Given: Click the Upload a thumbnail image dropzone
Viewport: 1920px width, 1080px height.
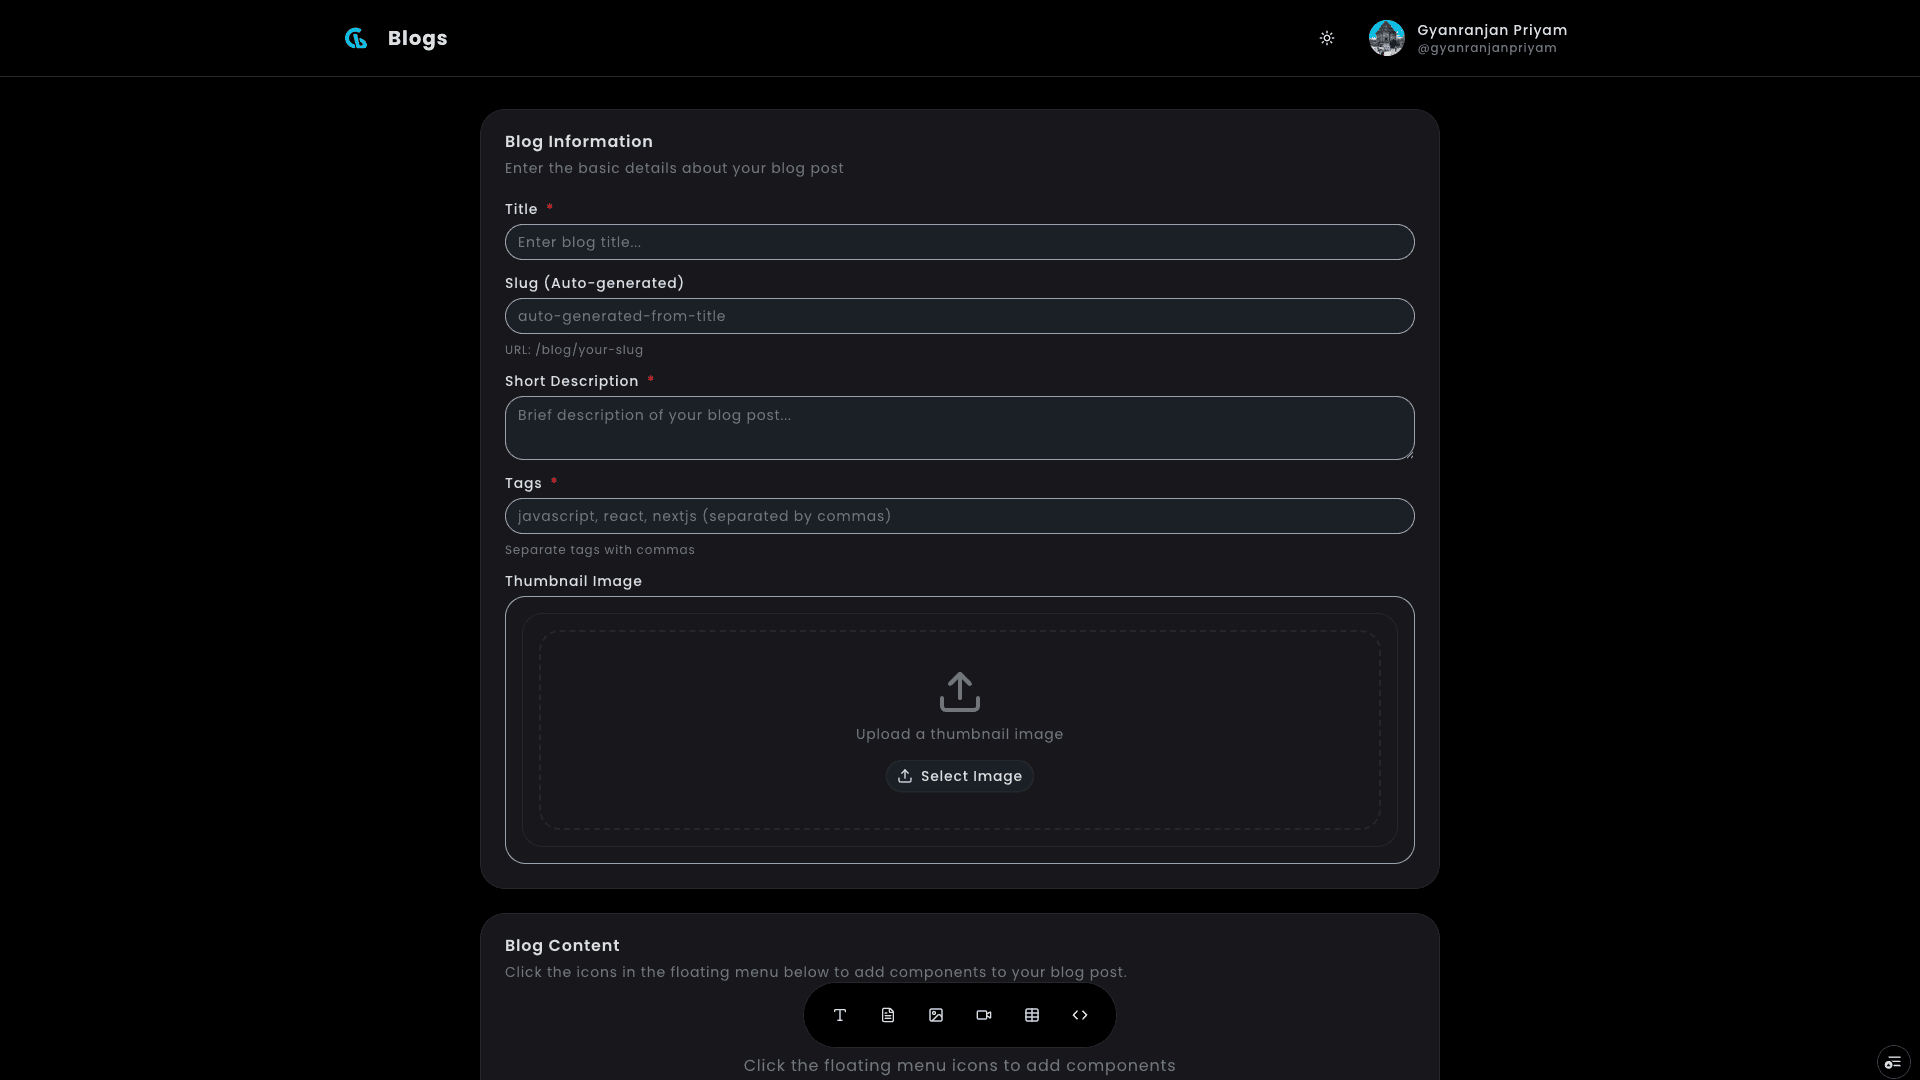Looking at the screenshot, I should 959,734.
